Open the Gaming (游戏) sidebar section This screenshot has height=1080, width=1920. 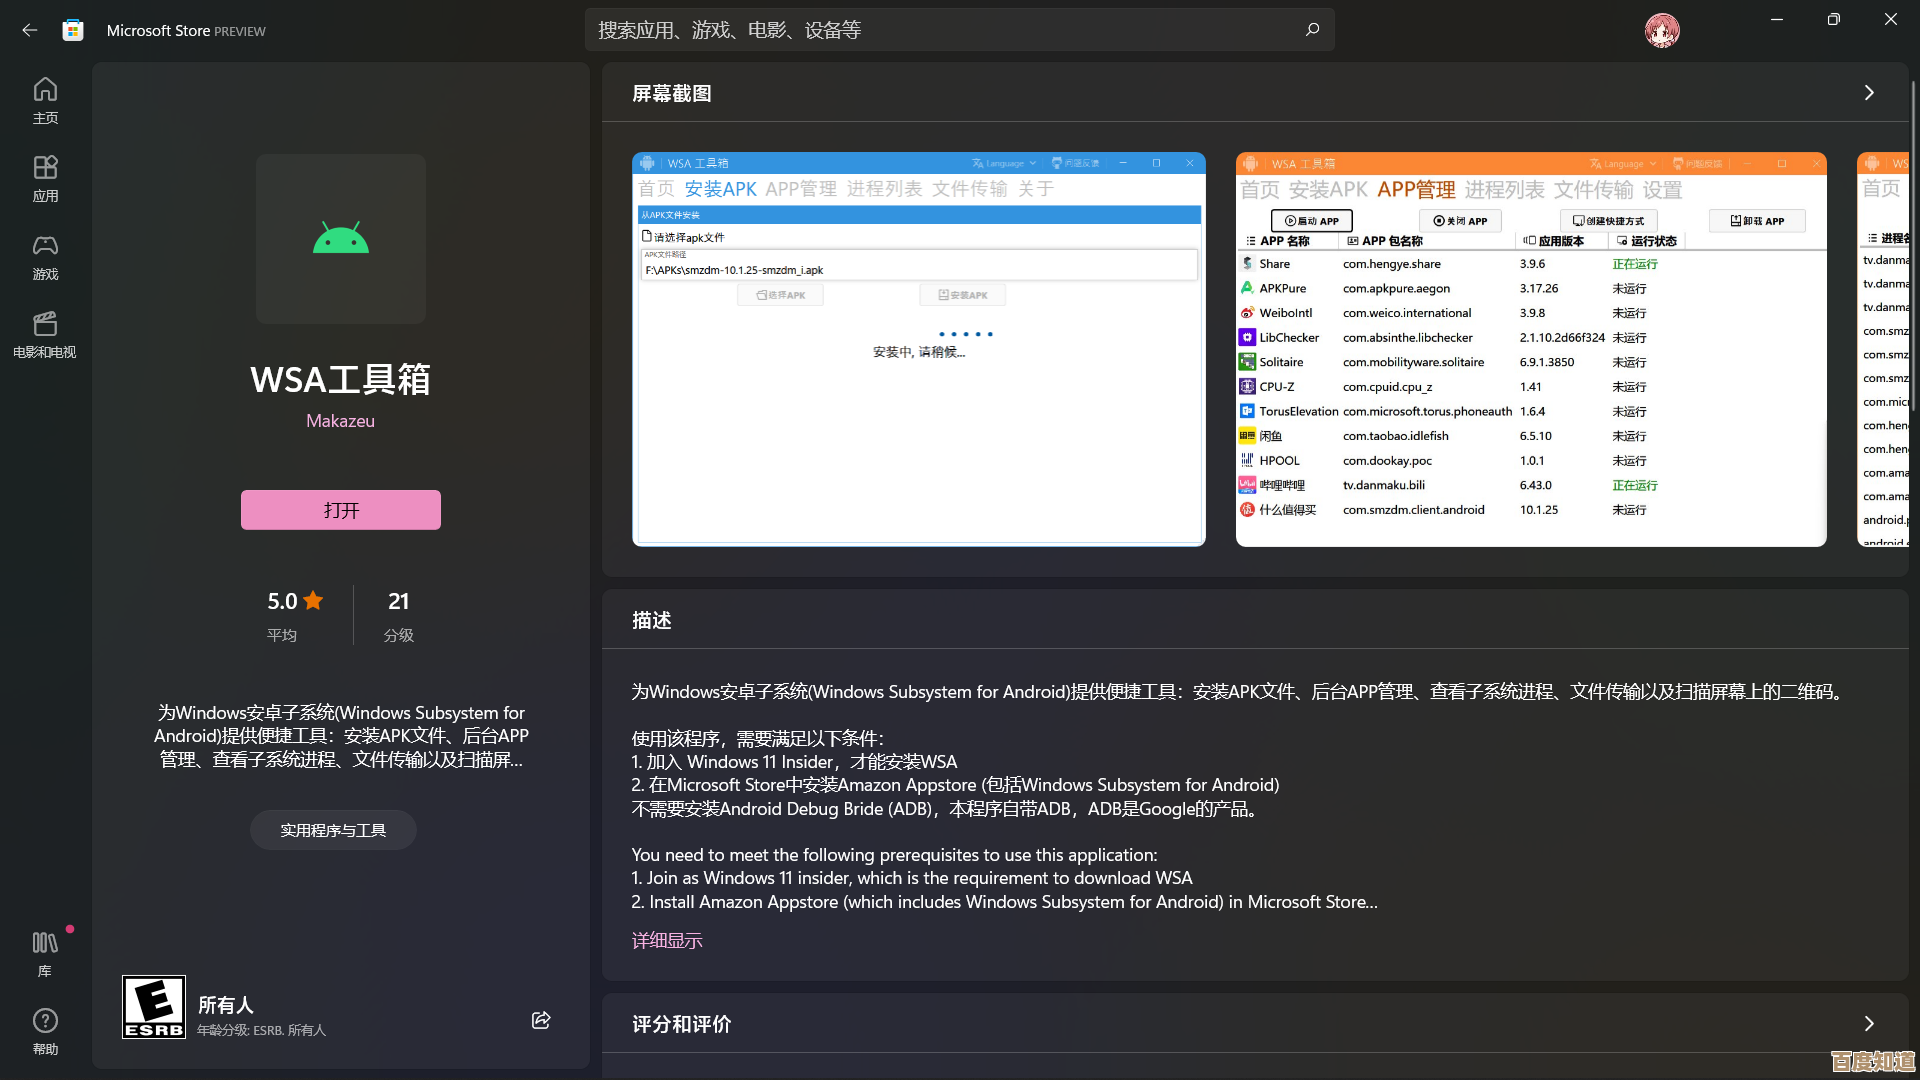[45, 256]
